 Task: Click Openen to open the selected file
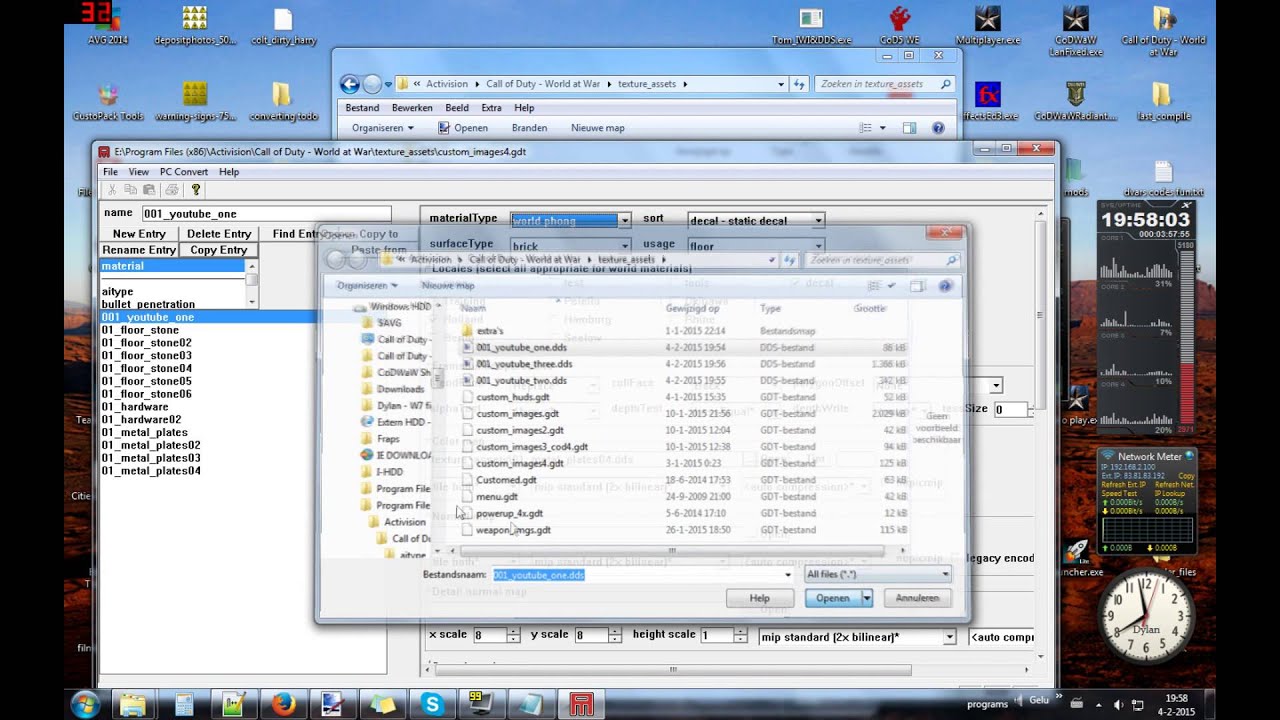click(x=833, y=598)
